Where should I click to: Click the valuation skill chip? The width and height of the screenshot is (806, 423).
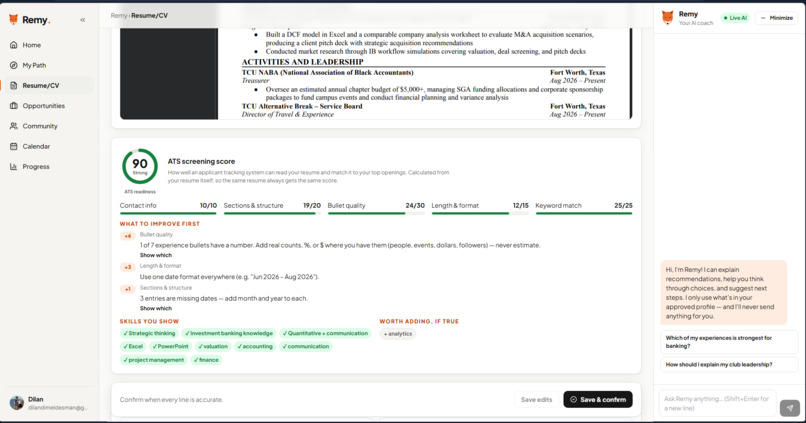tap(213, 346)
